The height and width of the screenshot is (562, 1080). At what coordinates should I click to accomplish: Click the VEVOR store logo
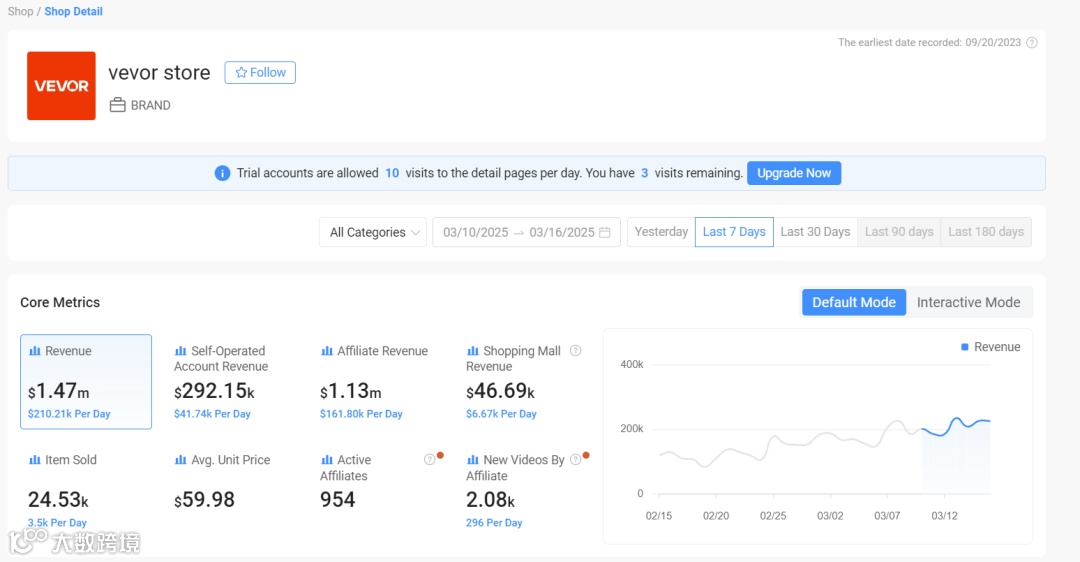(61, 86)
